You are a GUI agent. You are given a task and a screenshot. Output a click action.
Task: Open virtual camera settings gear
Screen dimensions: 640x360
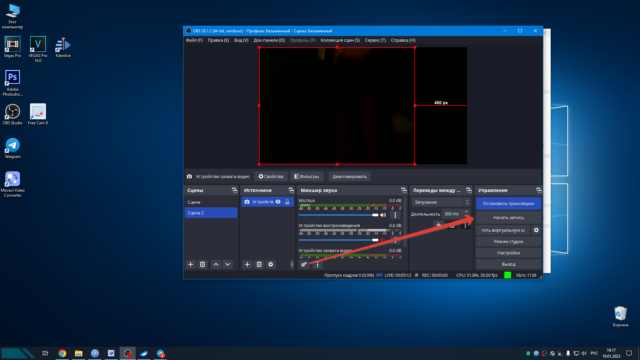(536, 230)
